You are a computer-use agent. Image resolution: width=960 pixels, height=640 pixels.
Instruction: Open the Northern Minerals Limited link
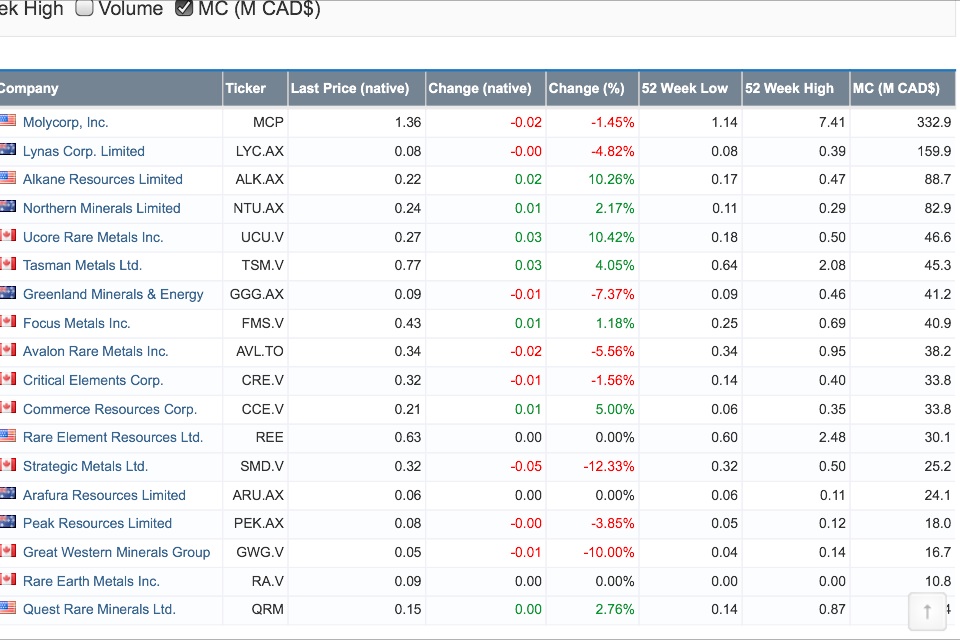click(102, 208)
